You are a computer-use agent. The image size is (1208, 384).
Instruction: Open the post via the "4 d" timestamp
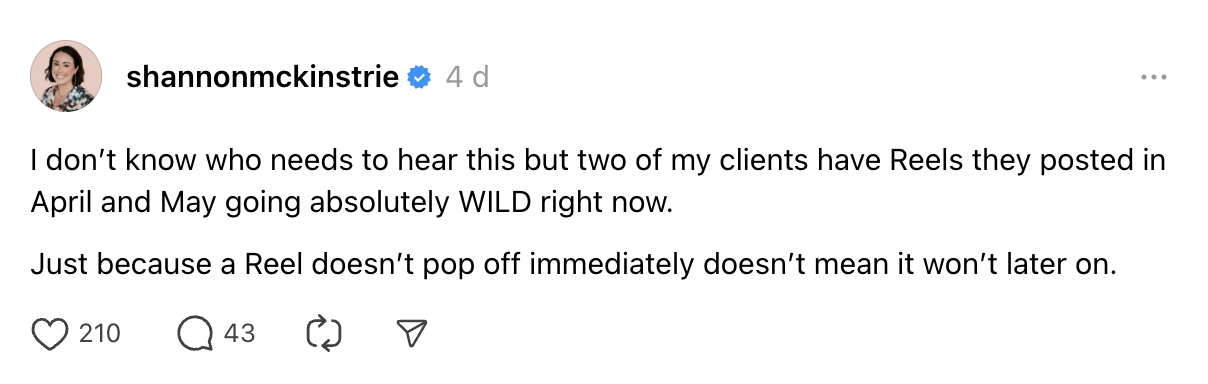[467, 77]
